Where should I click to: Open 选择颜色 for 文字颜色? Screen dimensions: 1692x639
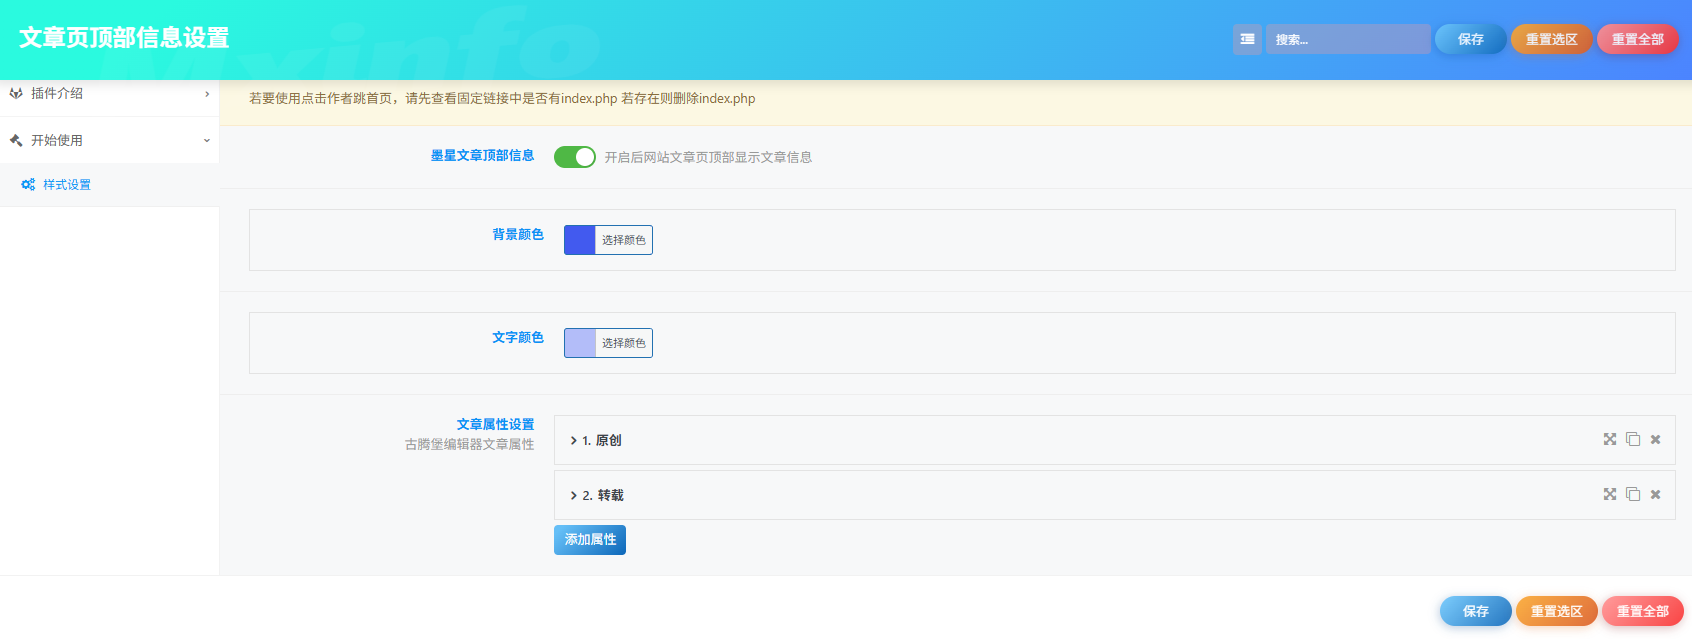[624, 343]
